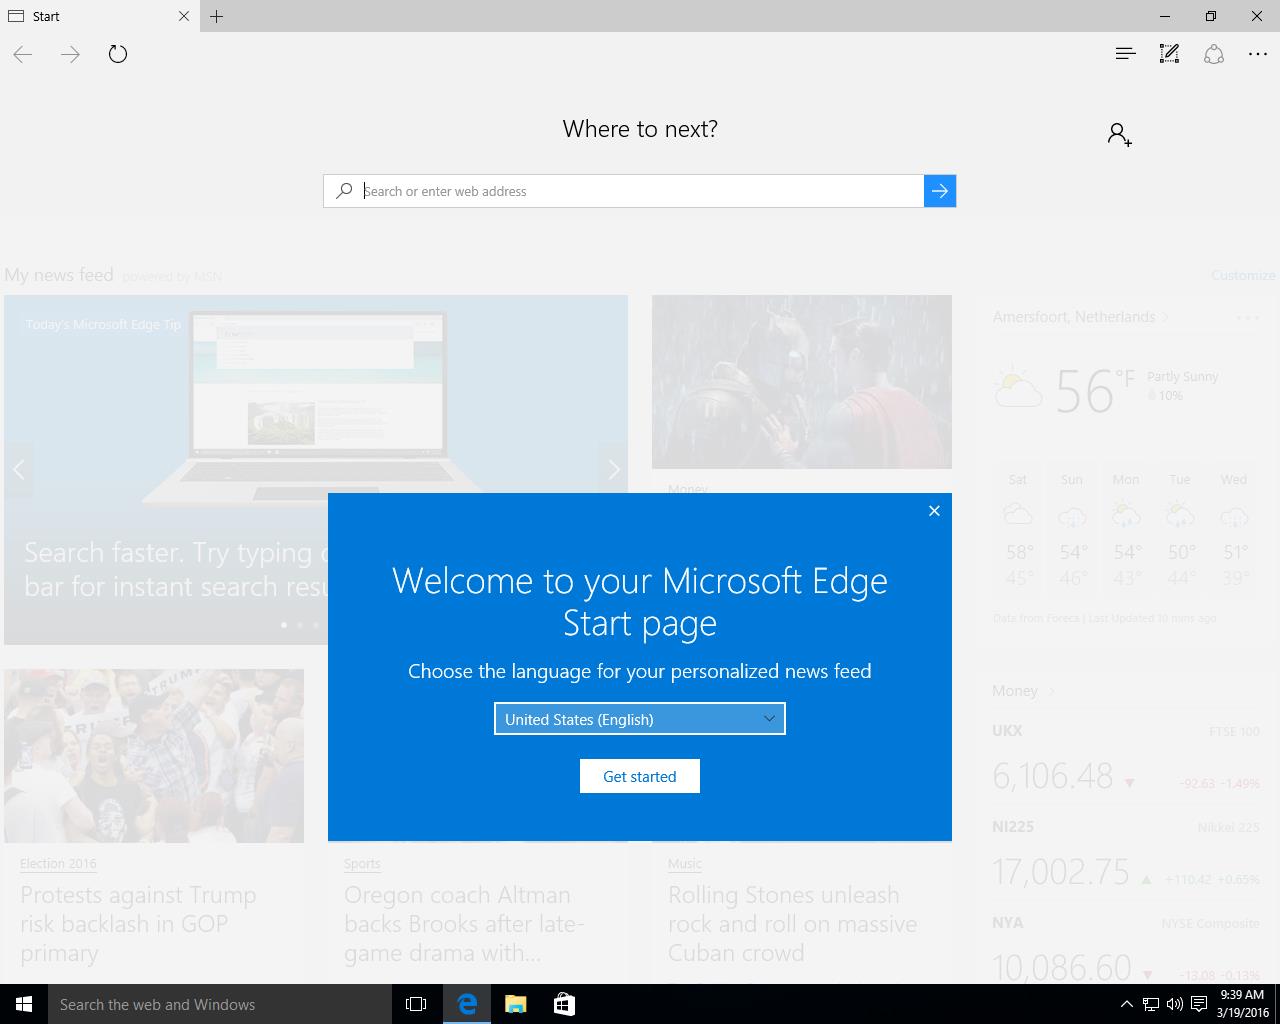Go back to previous page
The height and width of the screenshot is (1024, 1280).
[x=23, y=54]
